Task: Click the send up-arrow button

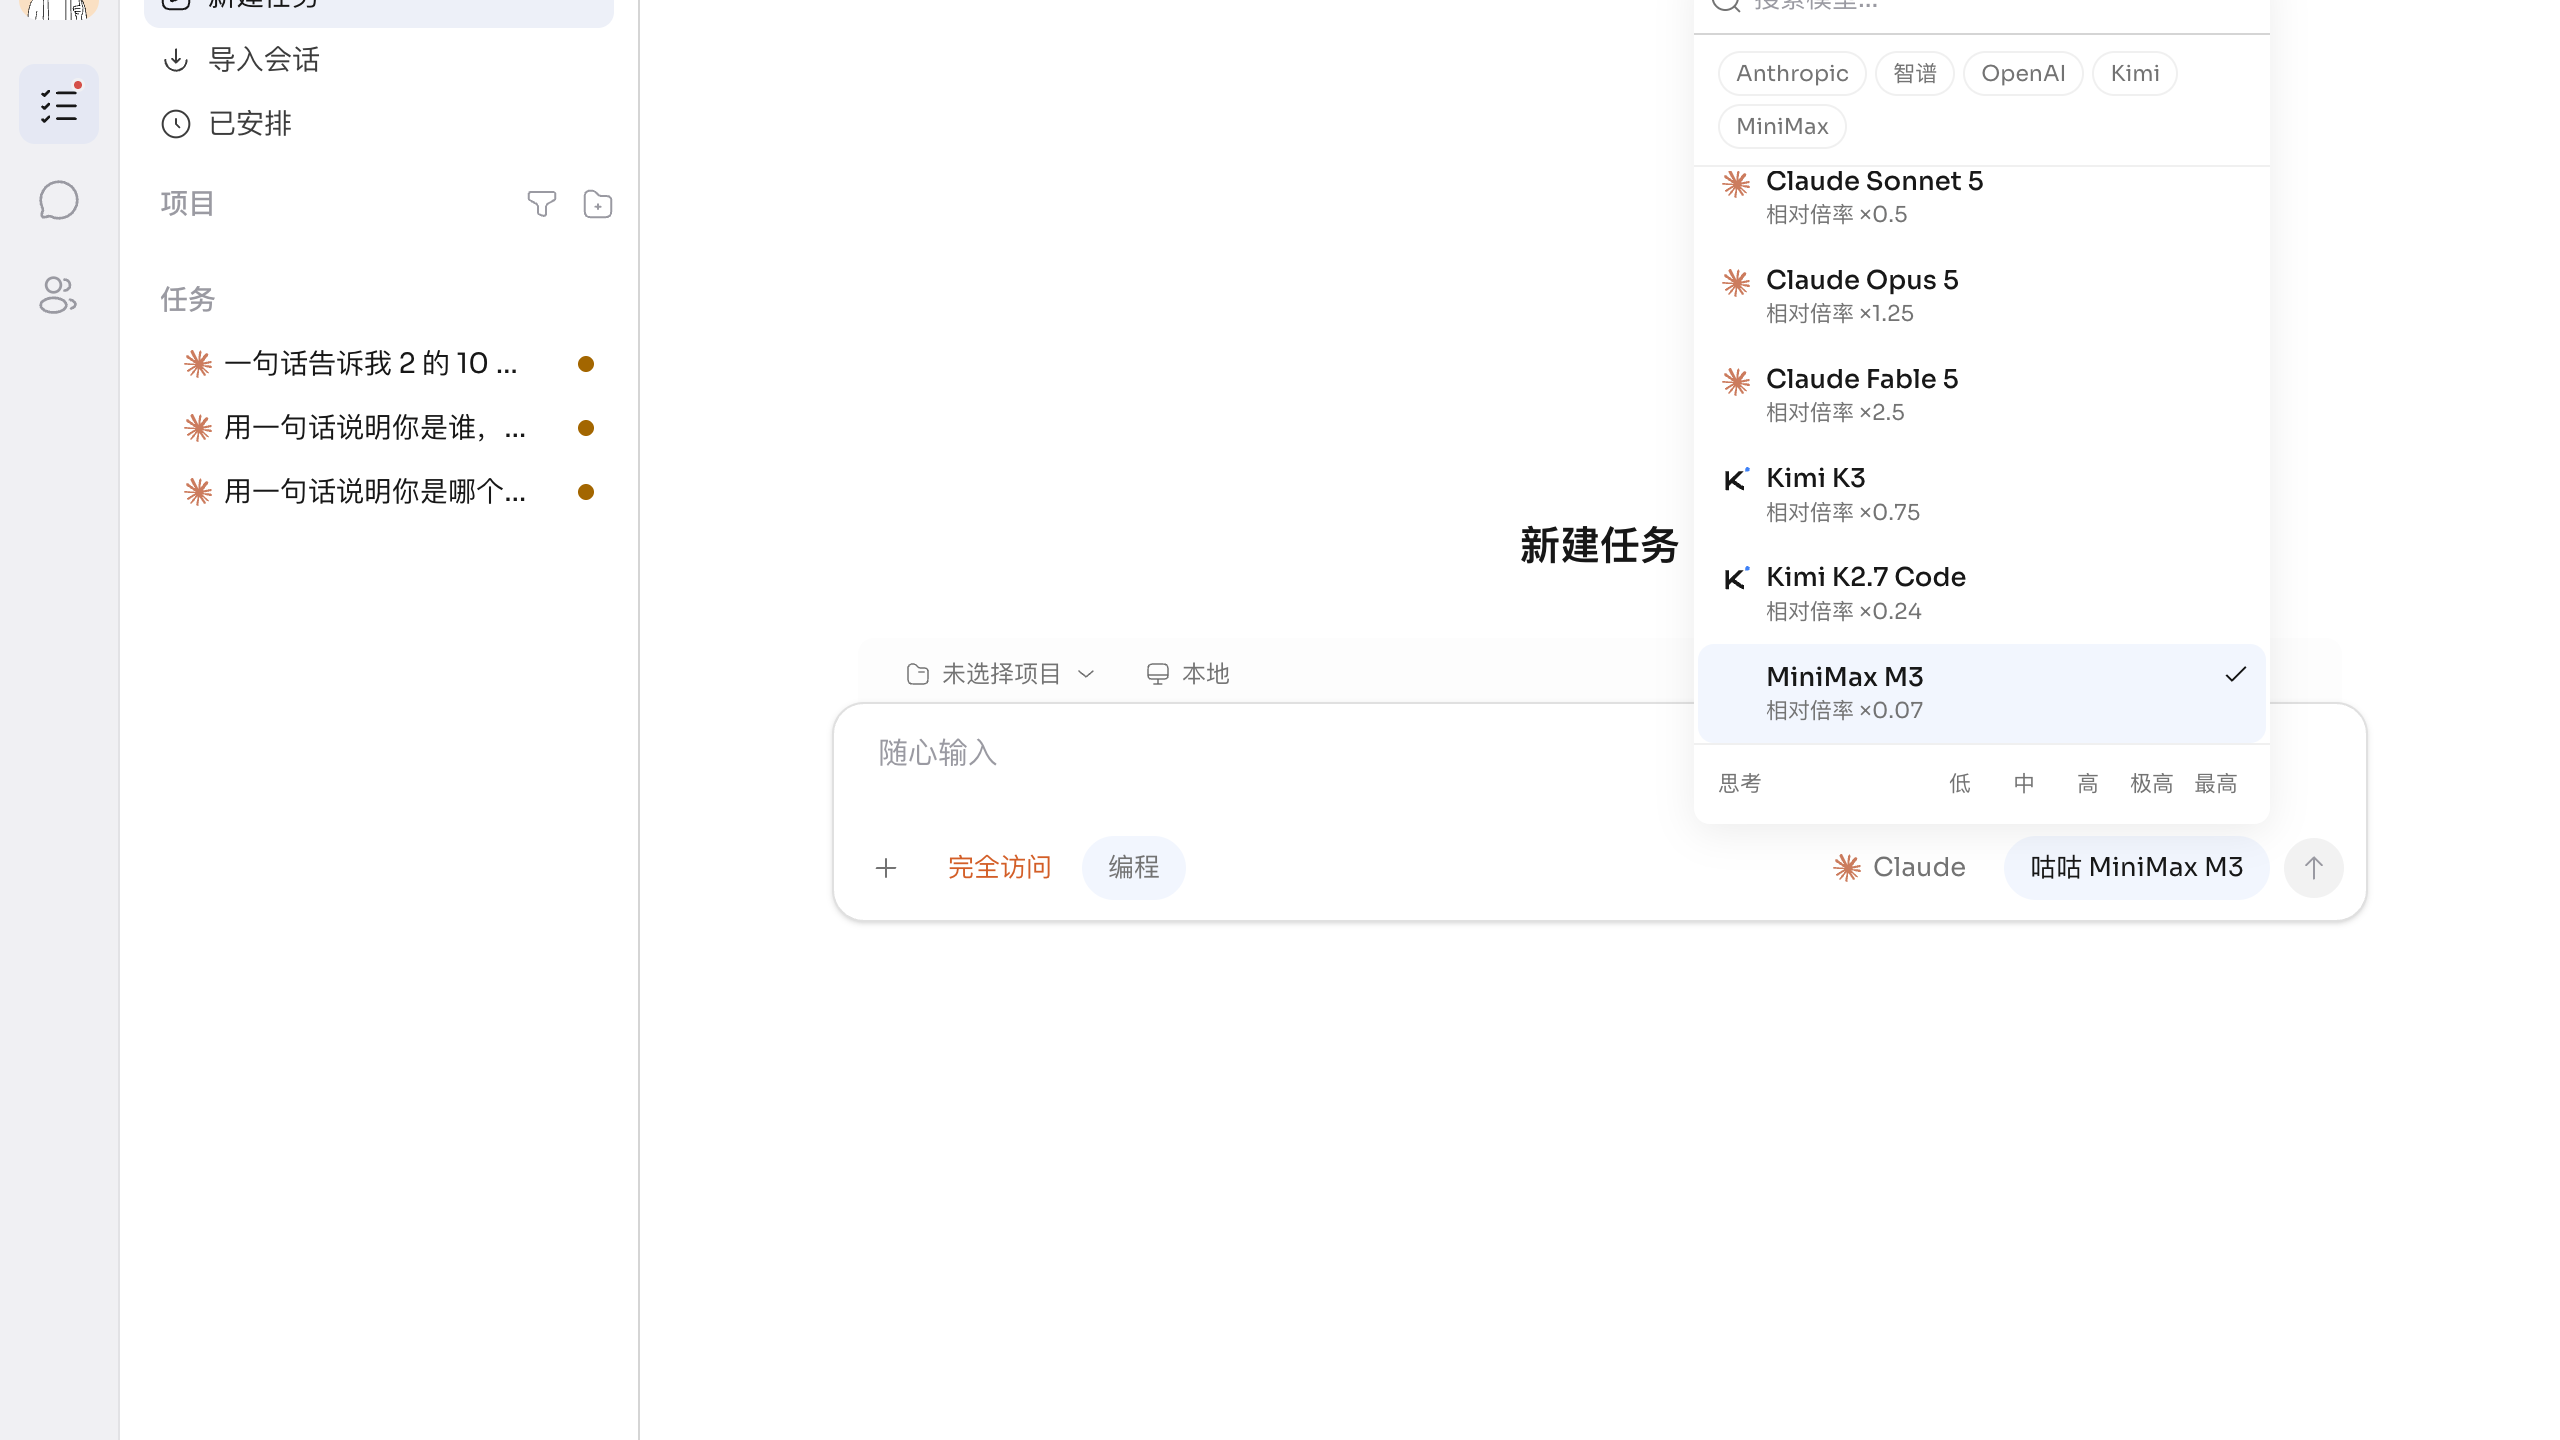Action: tap(2313, 868)
